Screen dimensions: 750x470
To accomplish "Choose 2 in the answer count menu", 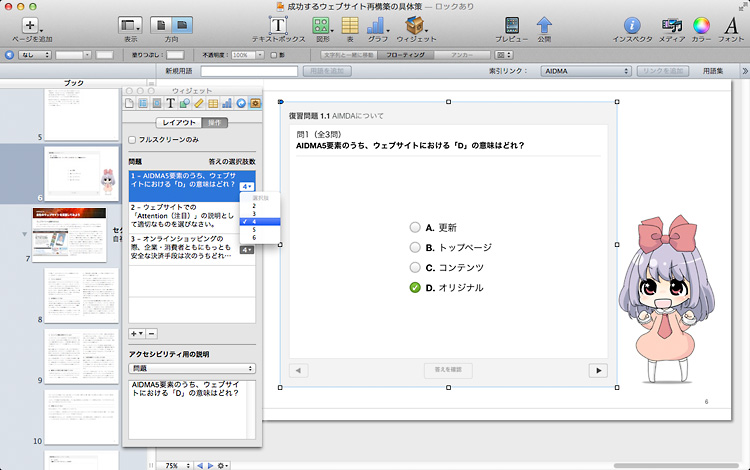I will [x=260, y=206].
